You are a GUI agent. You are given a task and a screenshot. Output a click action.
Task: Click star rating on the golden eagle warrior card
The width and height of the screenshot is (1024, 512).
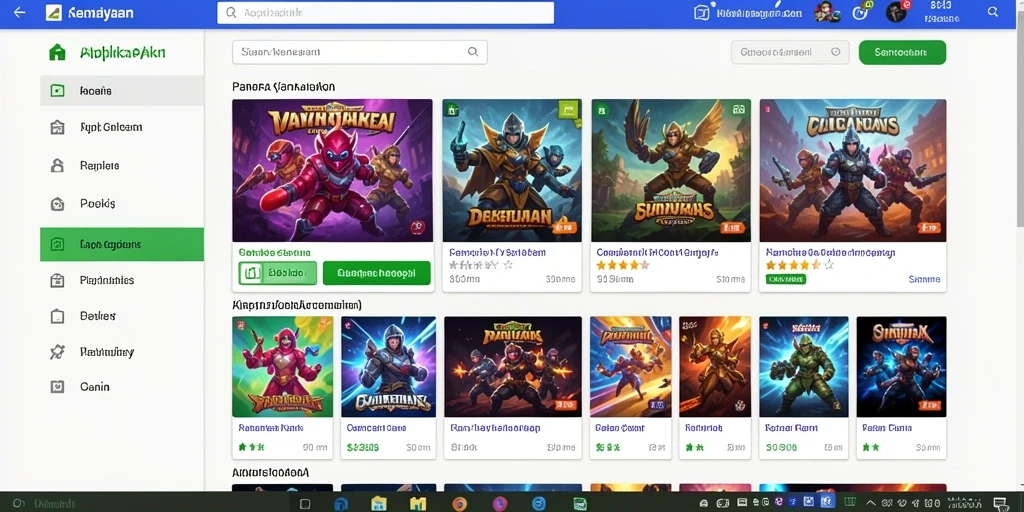(622, 265)
